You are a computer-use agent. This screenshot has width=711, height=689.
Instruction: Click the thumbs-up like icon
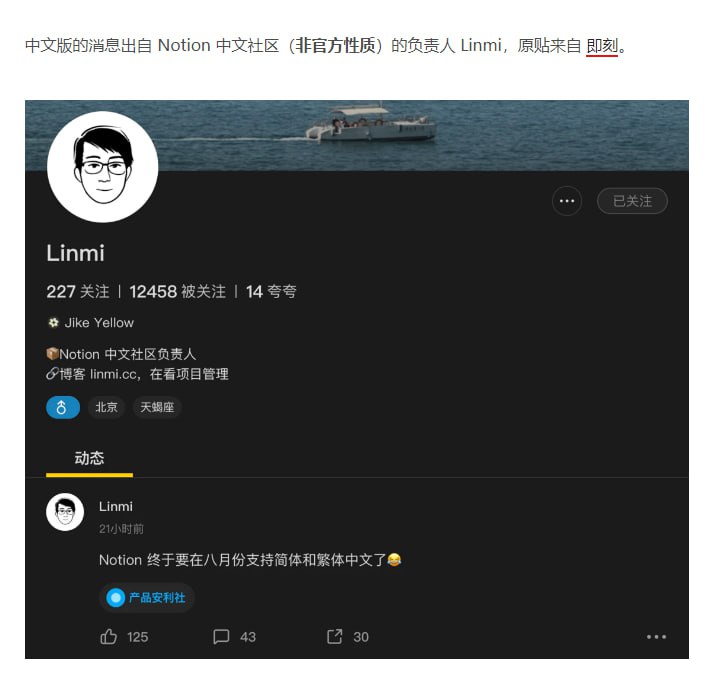click(x=108, y=636)
